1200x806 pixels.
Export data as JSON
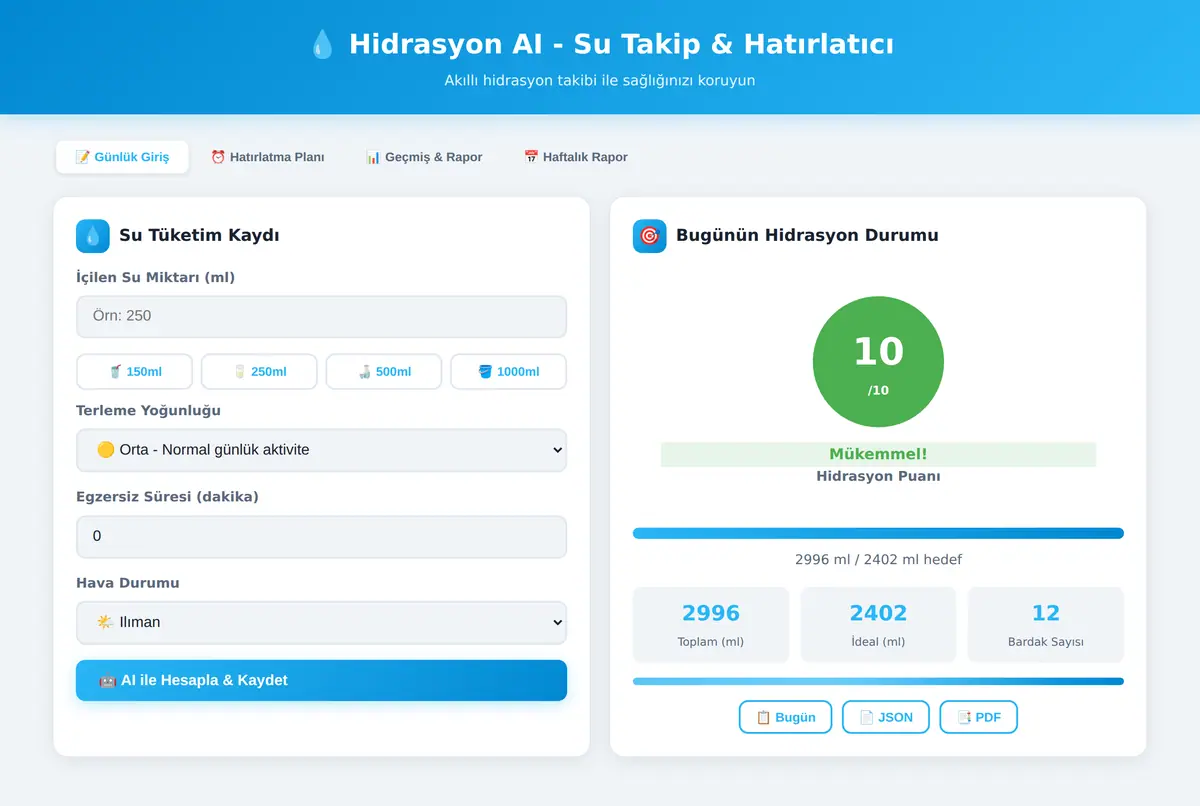885,717
